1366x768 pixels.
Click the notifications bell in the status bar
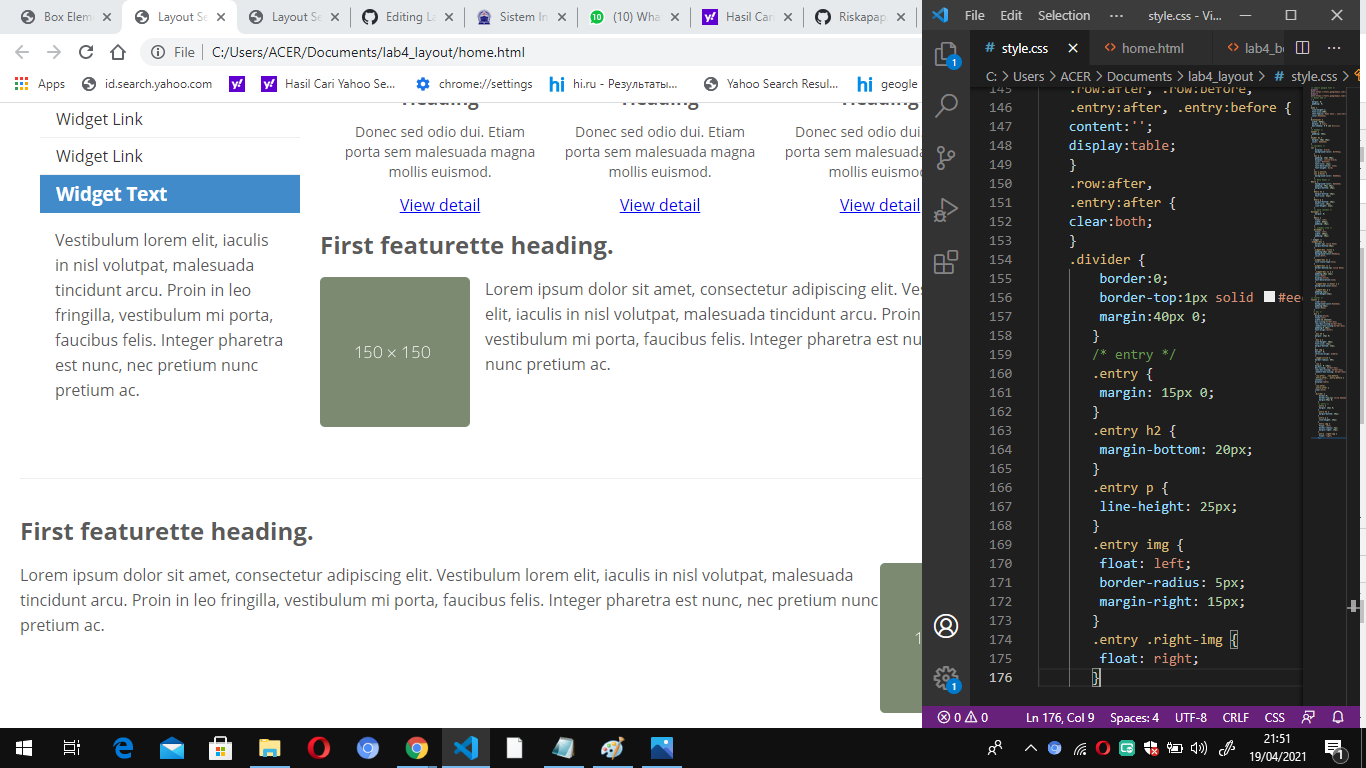[1338, 717]
